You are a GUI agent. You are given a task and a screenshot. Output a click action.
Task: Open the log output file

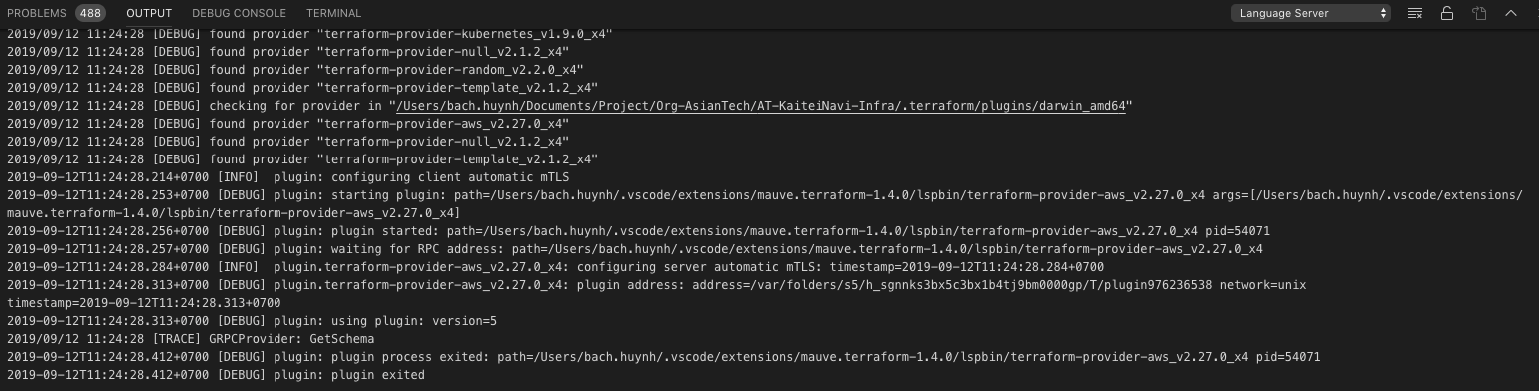click(1479, 13)
